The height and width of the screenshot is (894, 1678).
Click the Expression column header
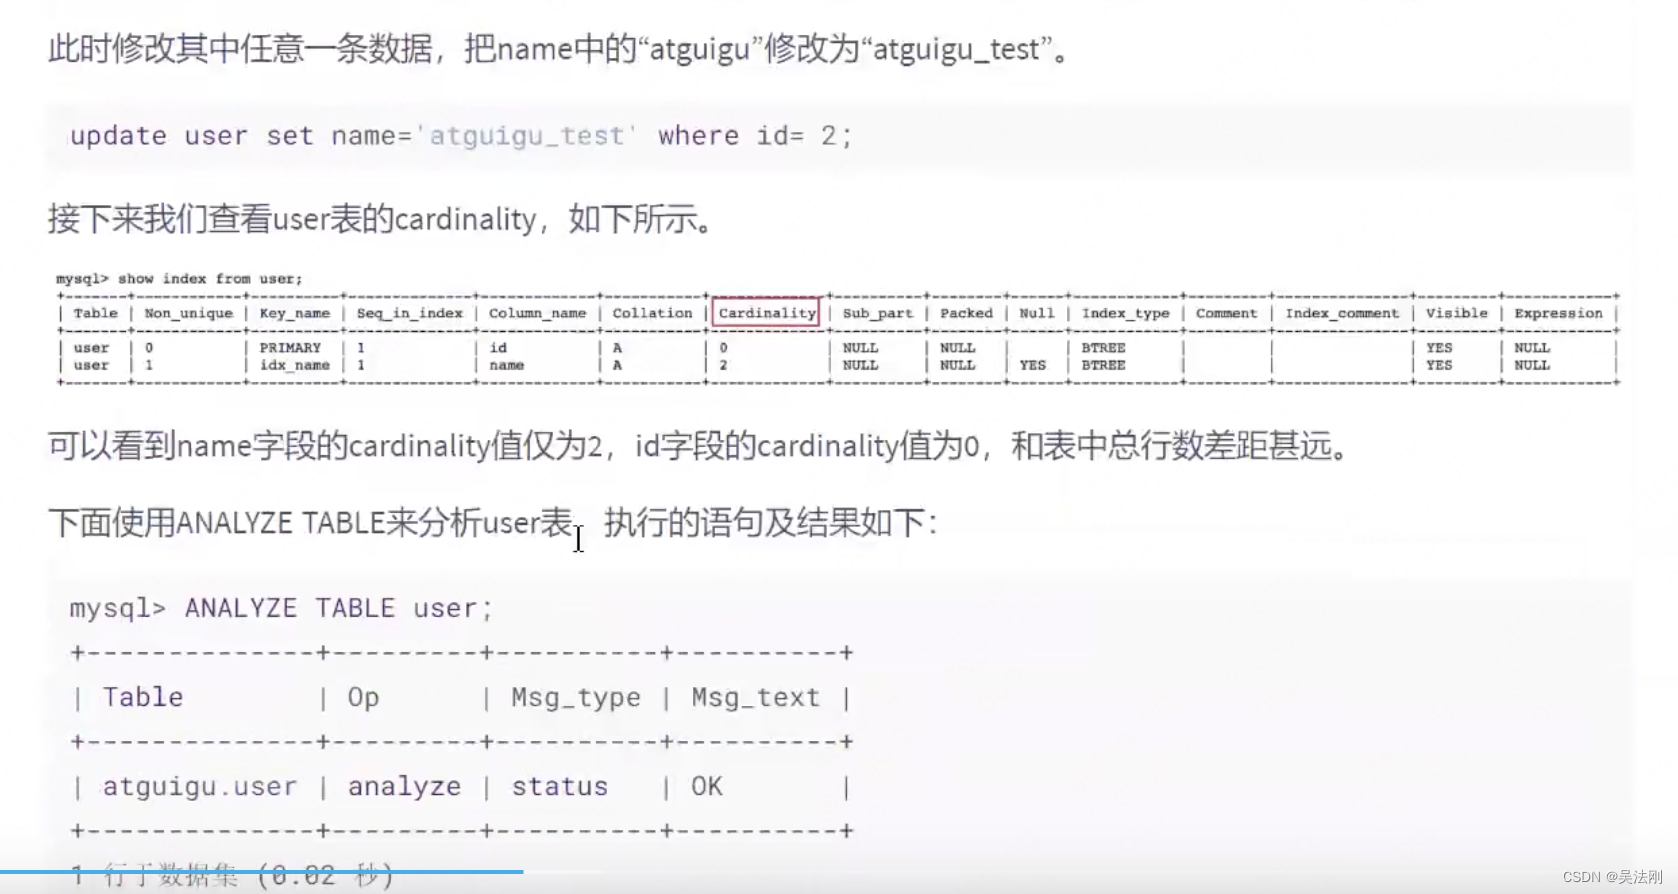(x=1558, y=313)
